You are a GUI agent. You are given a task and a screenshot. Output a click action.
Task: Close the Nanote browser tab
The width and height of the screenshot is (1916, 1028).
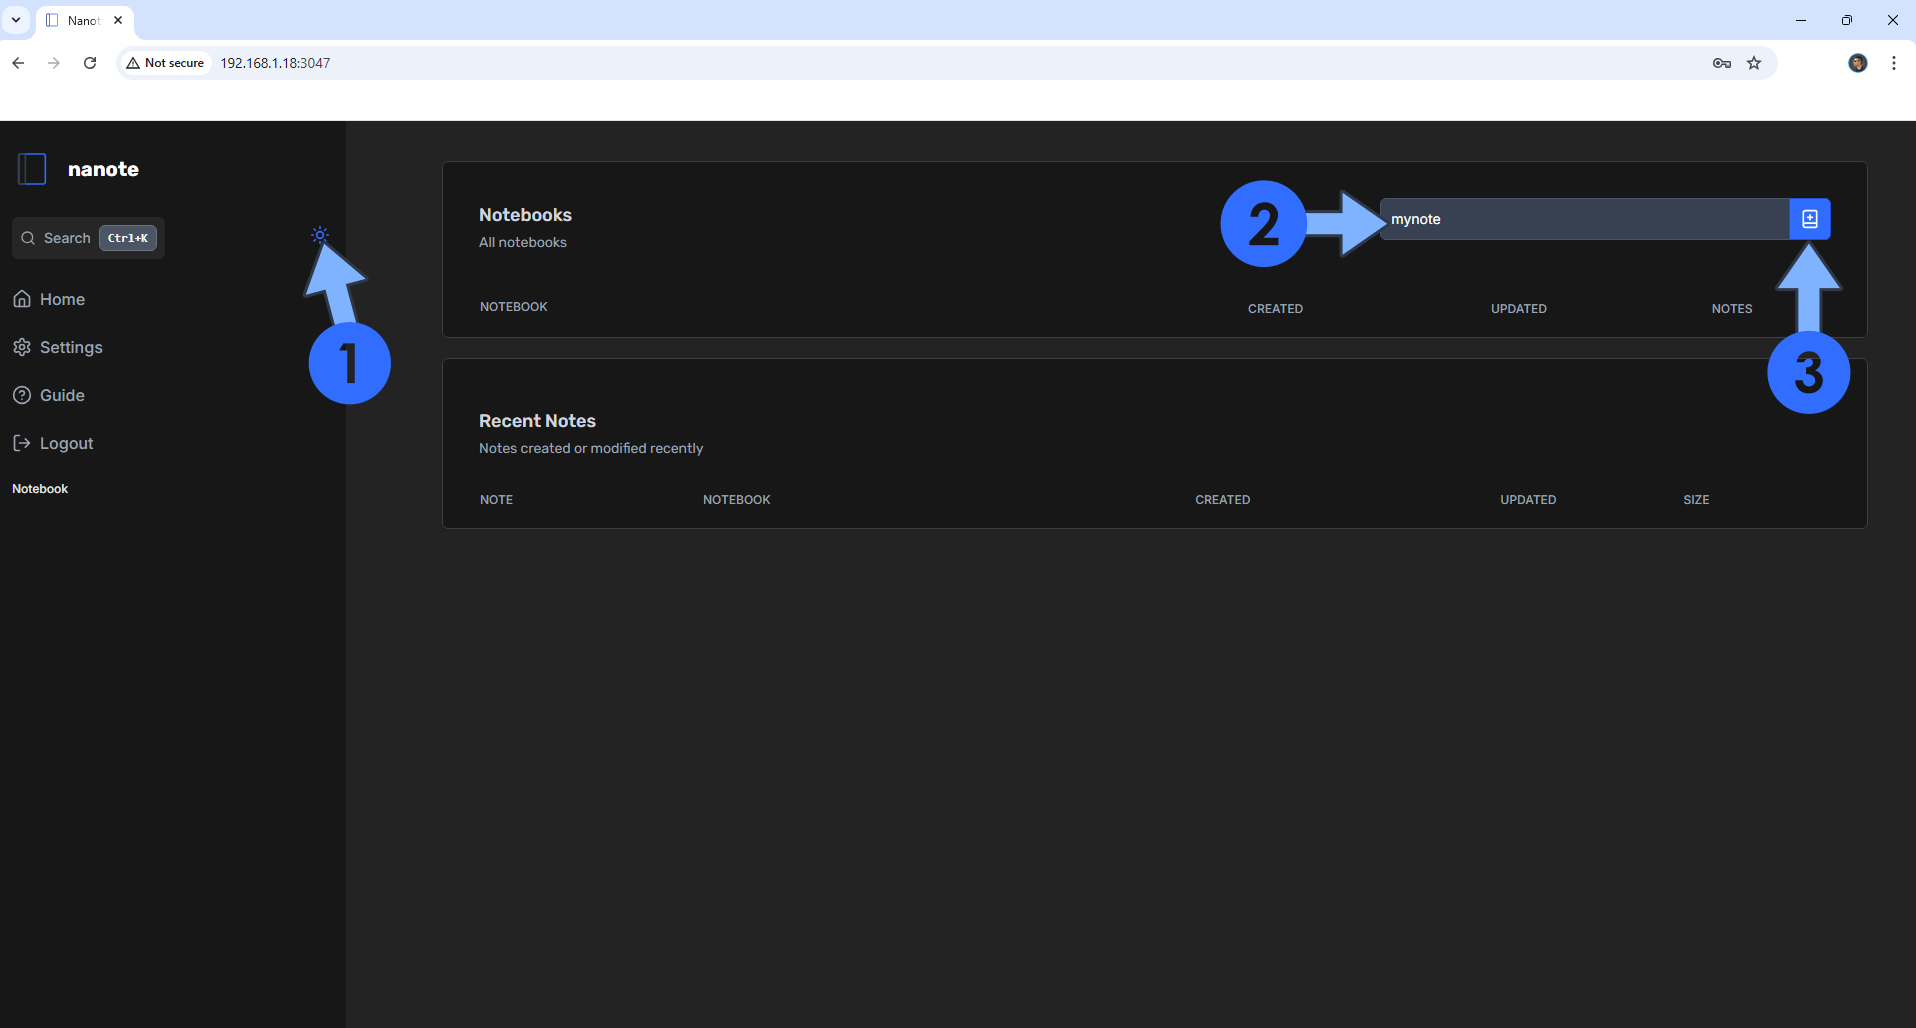click(x=118, y=20)
